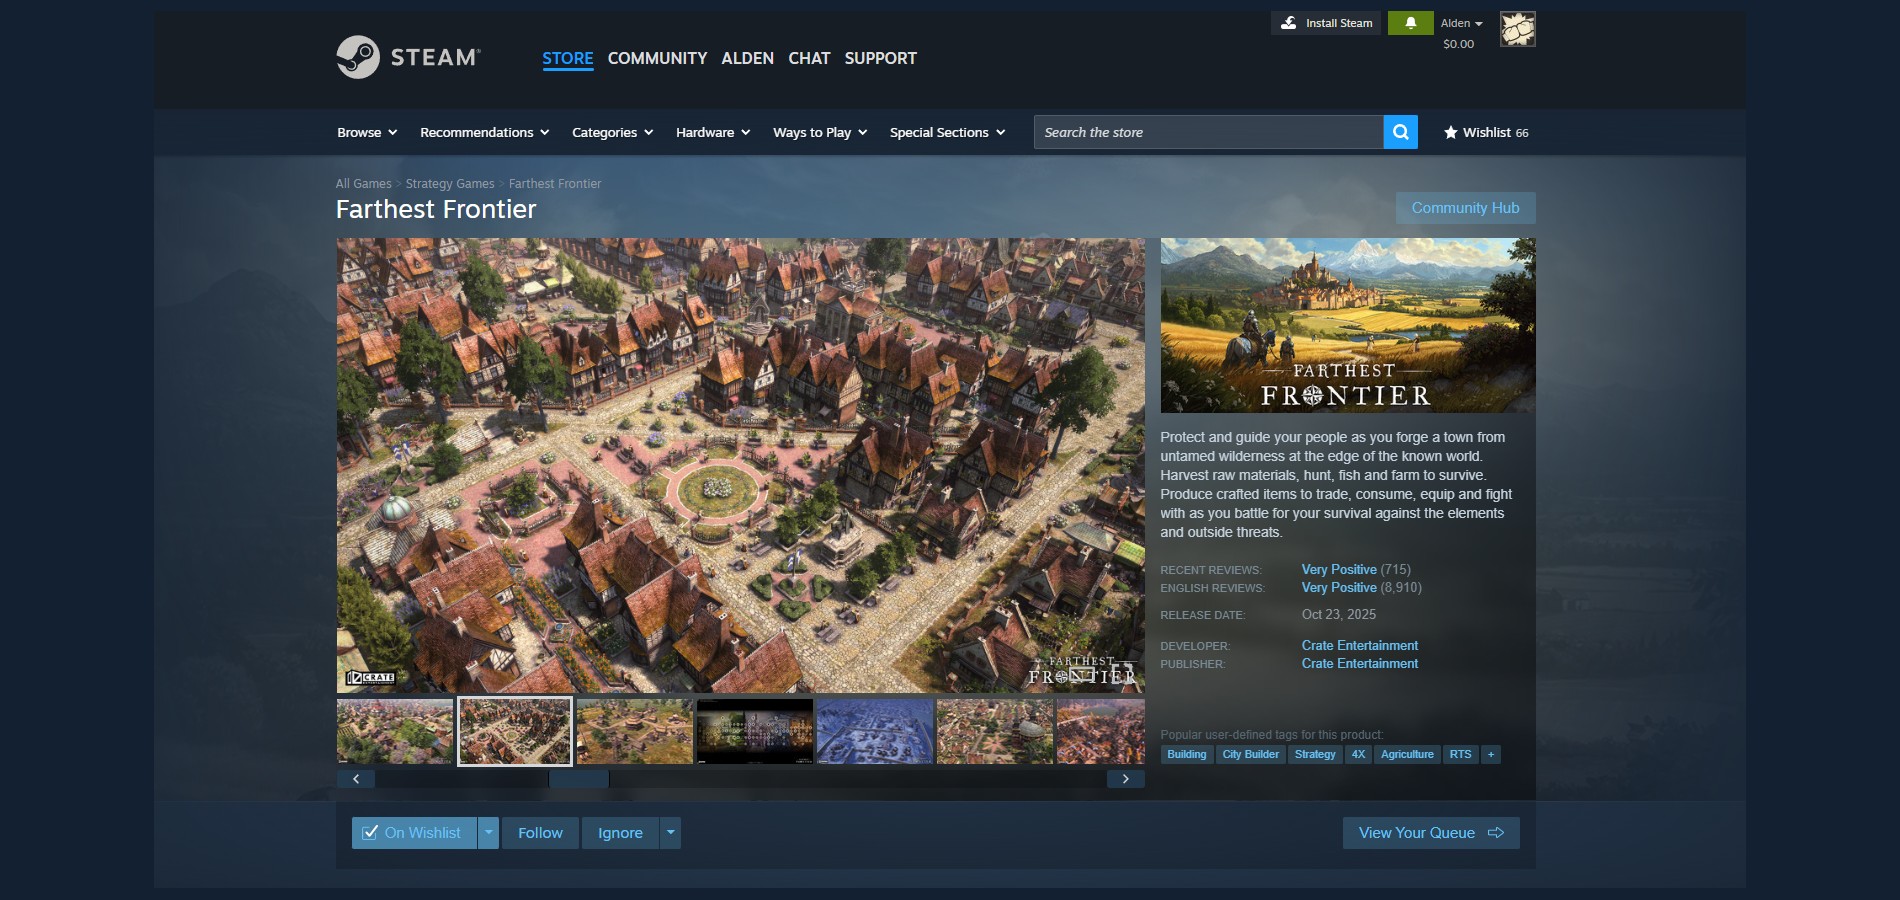Switch to the SUPPORT section

879,58
